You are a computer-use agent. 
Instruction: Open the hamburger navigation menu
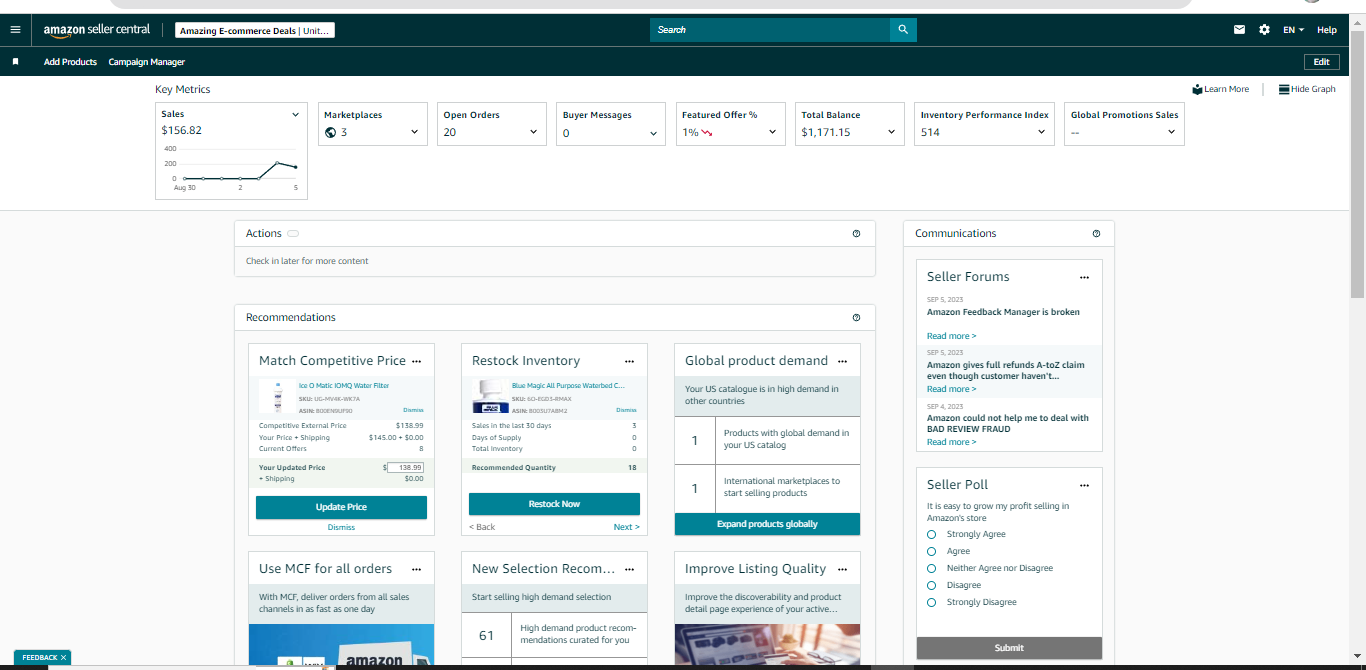pos(15,30)
